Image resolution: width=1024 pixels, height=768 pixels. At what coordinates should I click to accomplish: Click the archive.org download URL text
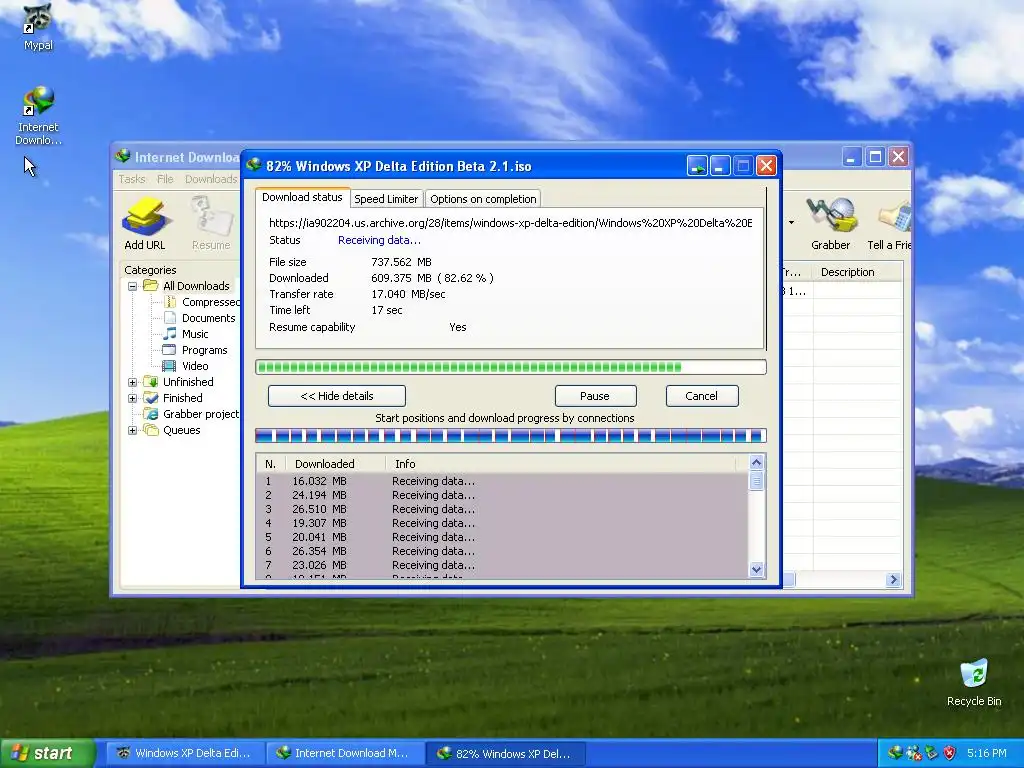(x=511, y=223)
